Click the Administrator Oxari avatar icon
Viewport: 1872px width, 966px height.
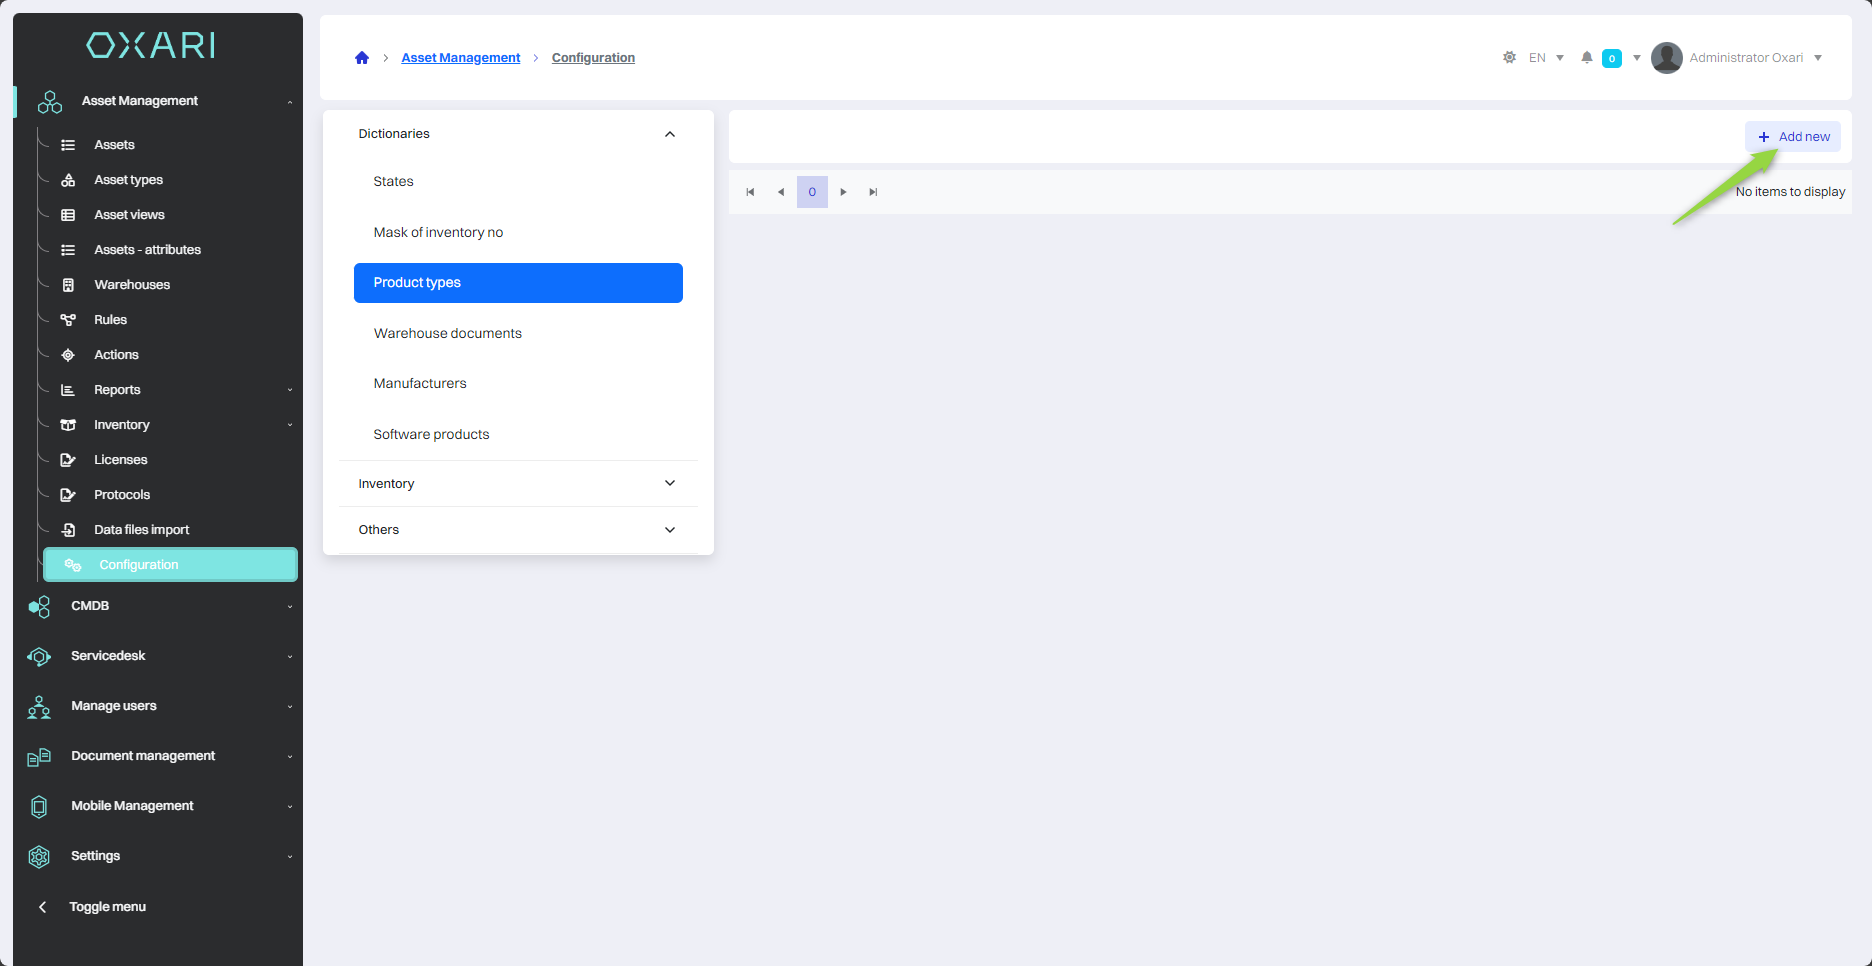pos(1666,58)
